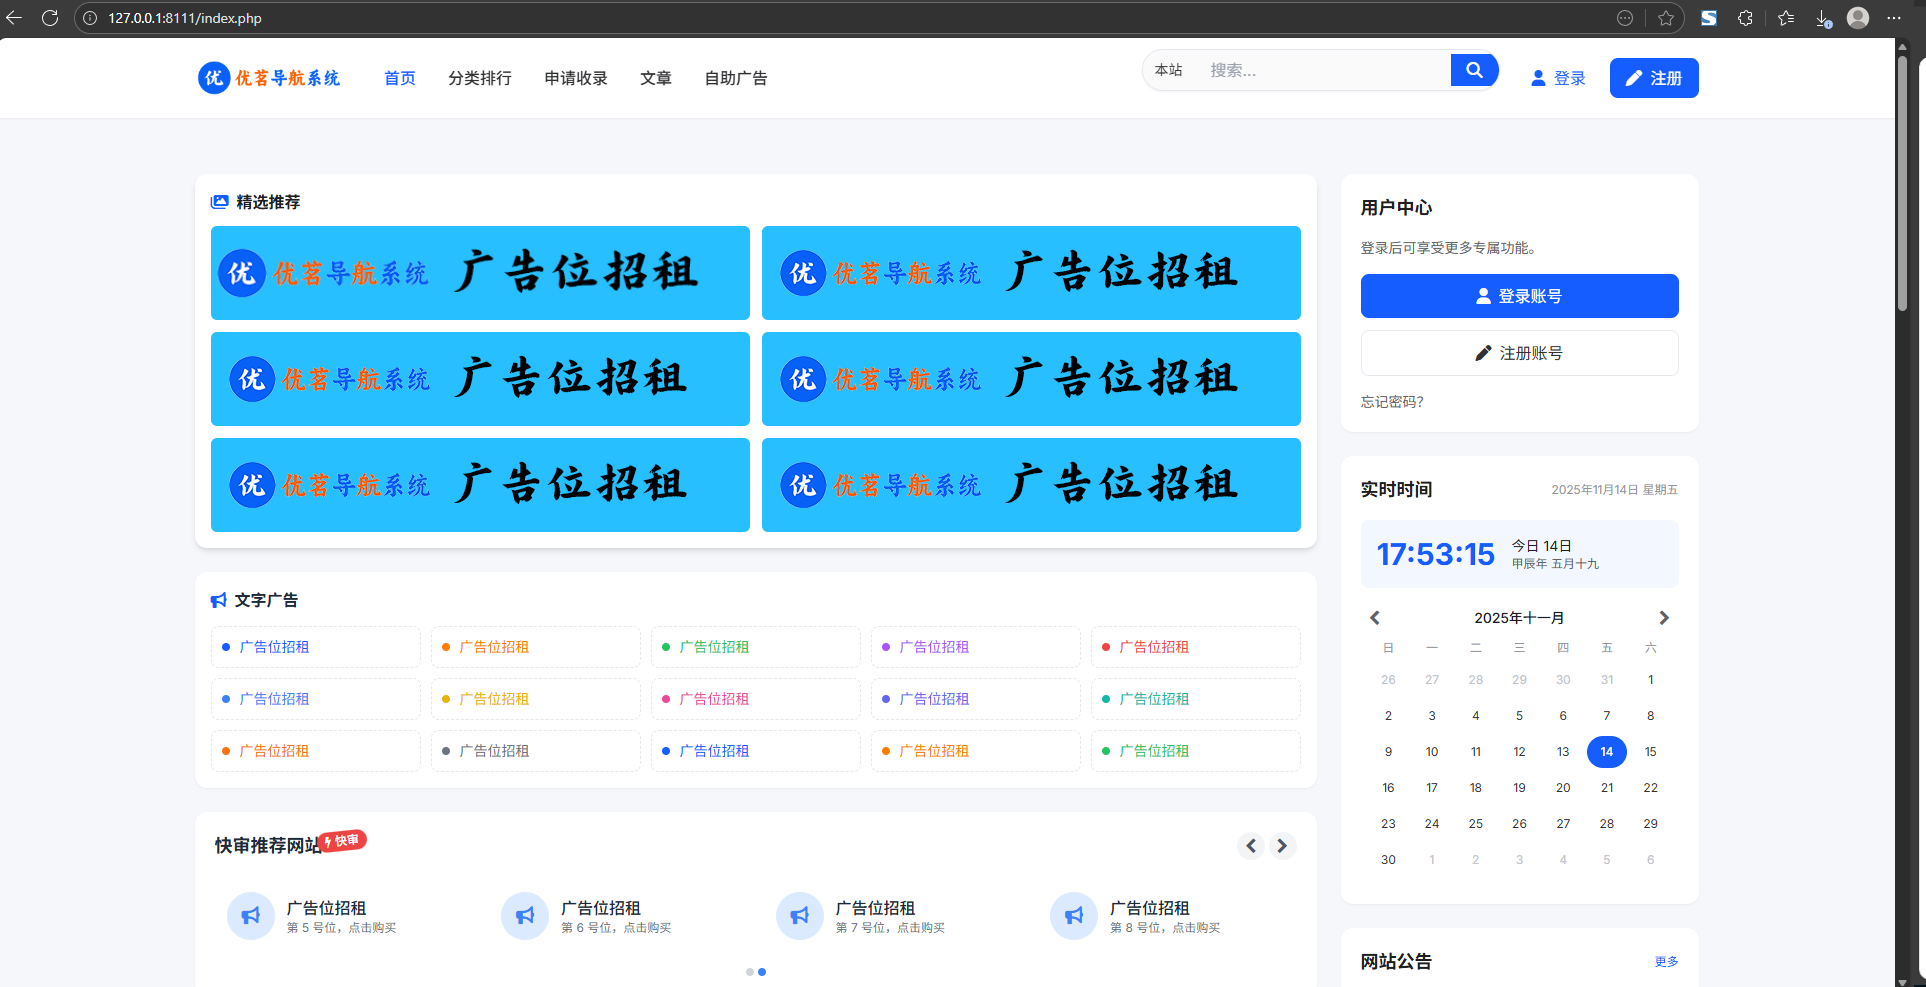Click the 优茗导航系统 logo icon

212,77
